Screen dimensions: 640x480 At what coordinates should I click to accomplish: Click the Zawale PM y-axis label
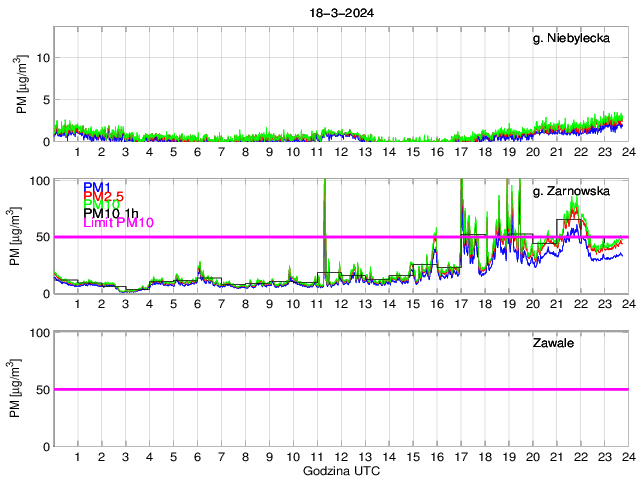pos(14,389)
